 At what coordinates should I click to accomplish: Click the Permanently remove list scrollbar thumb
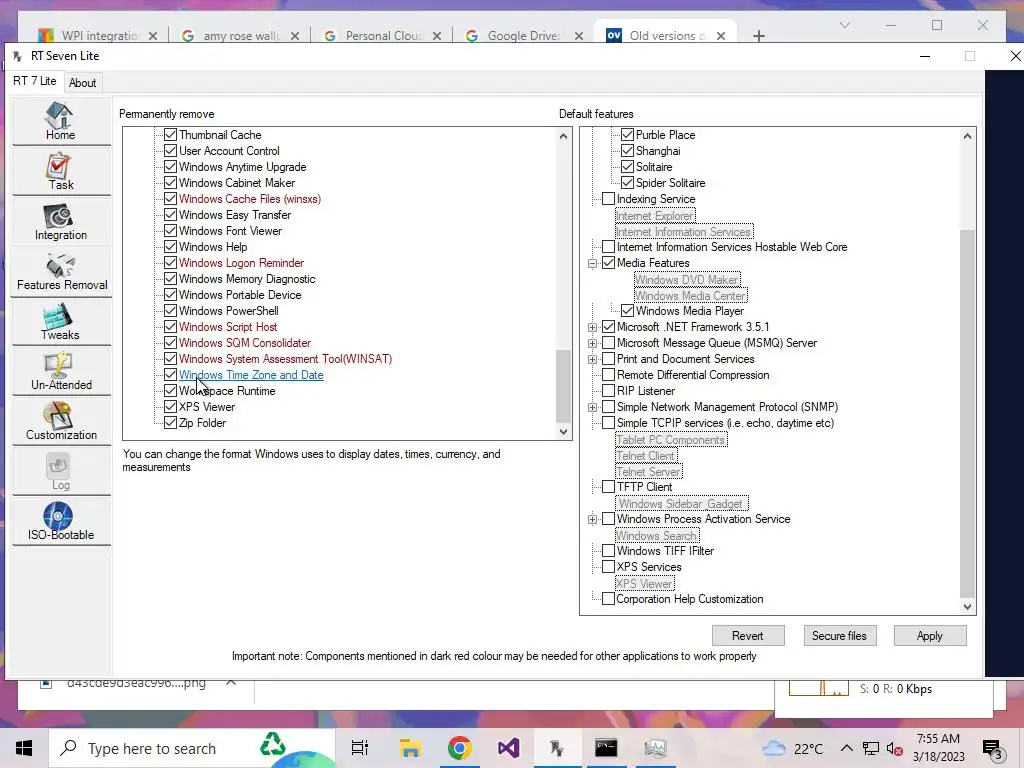click(x=563, y=386)
